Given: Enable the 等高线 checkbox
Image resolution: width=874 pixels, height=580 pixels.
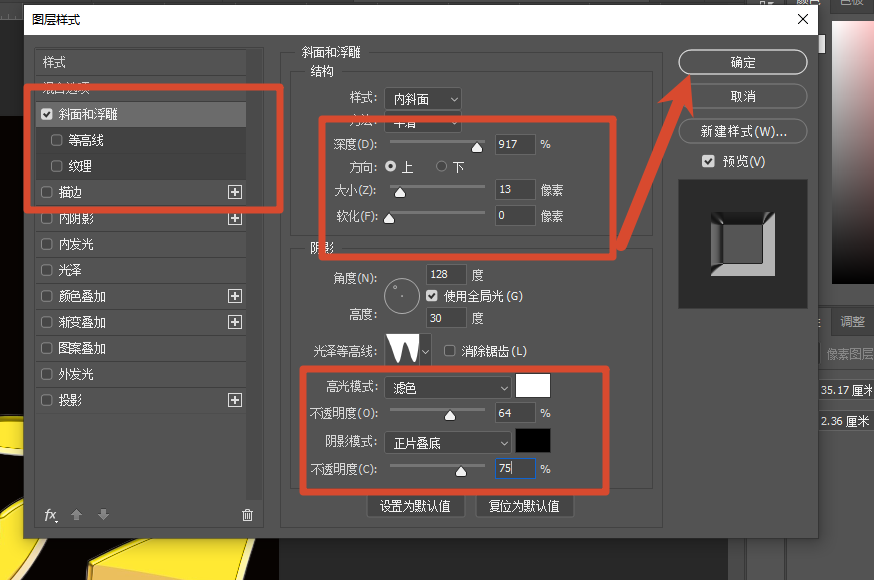Looking at the screenshot, I should tap(56, 140).
